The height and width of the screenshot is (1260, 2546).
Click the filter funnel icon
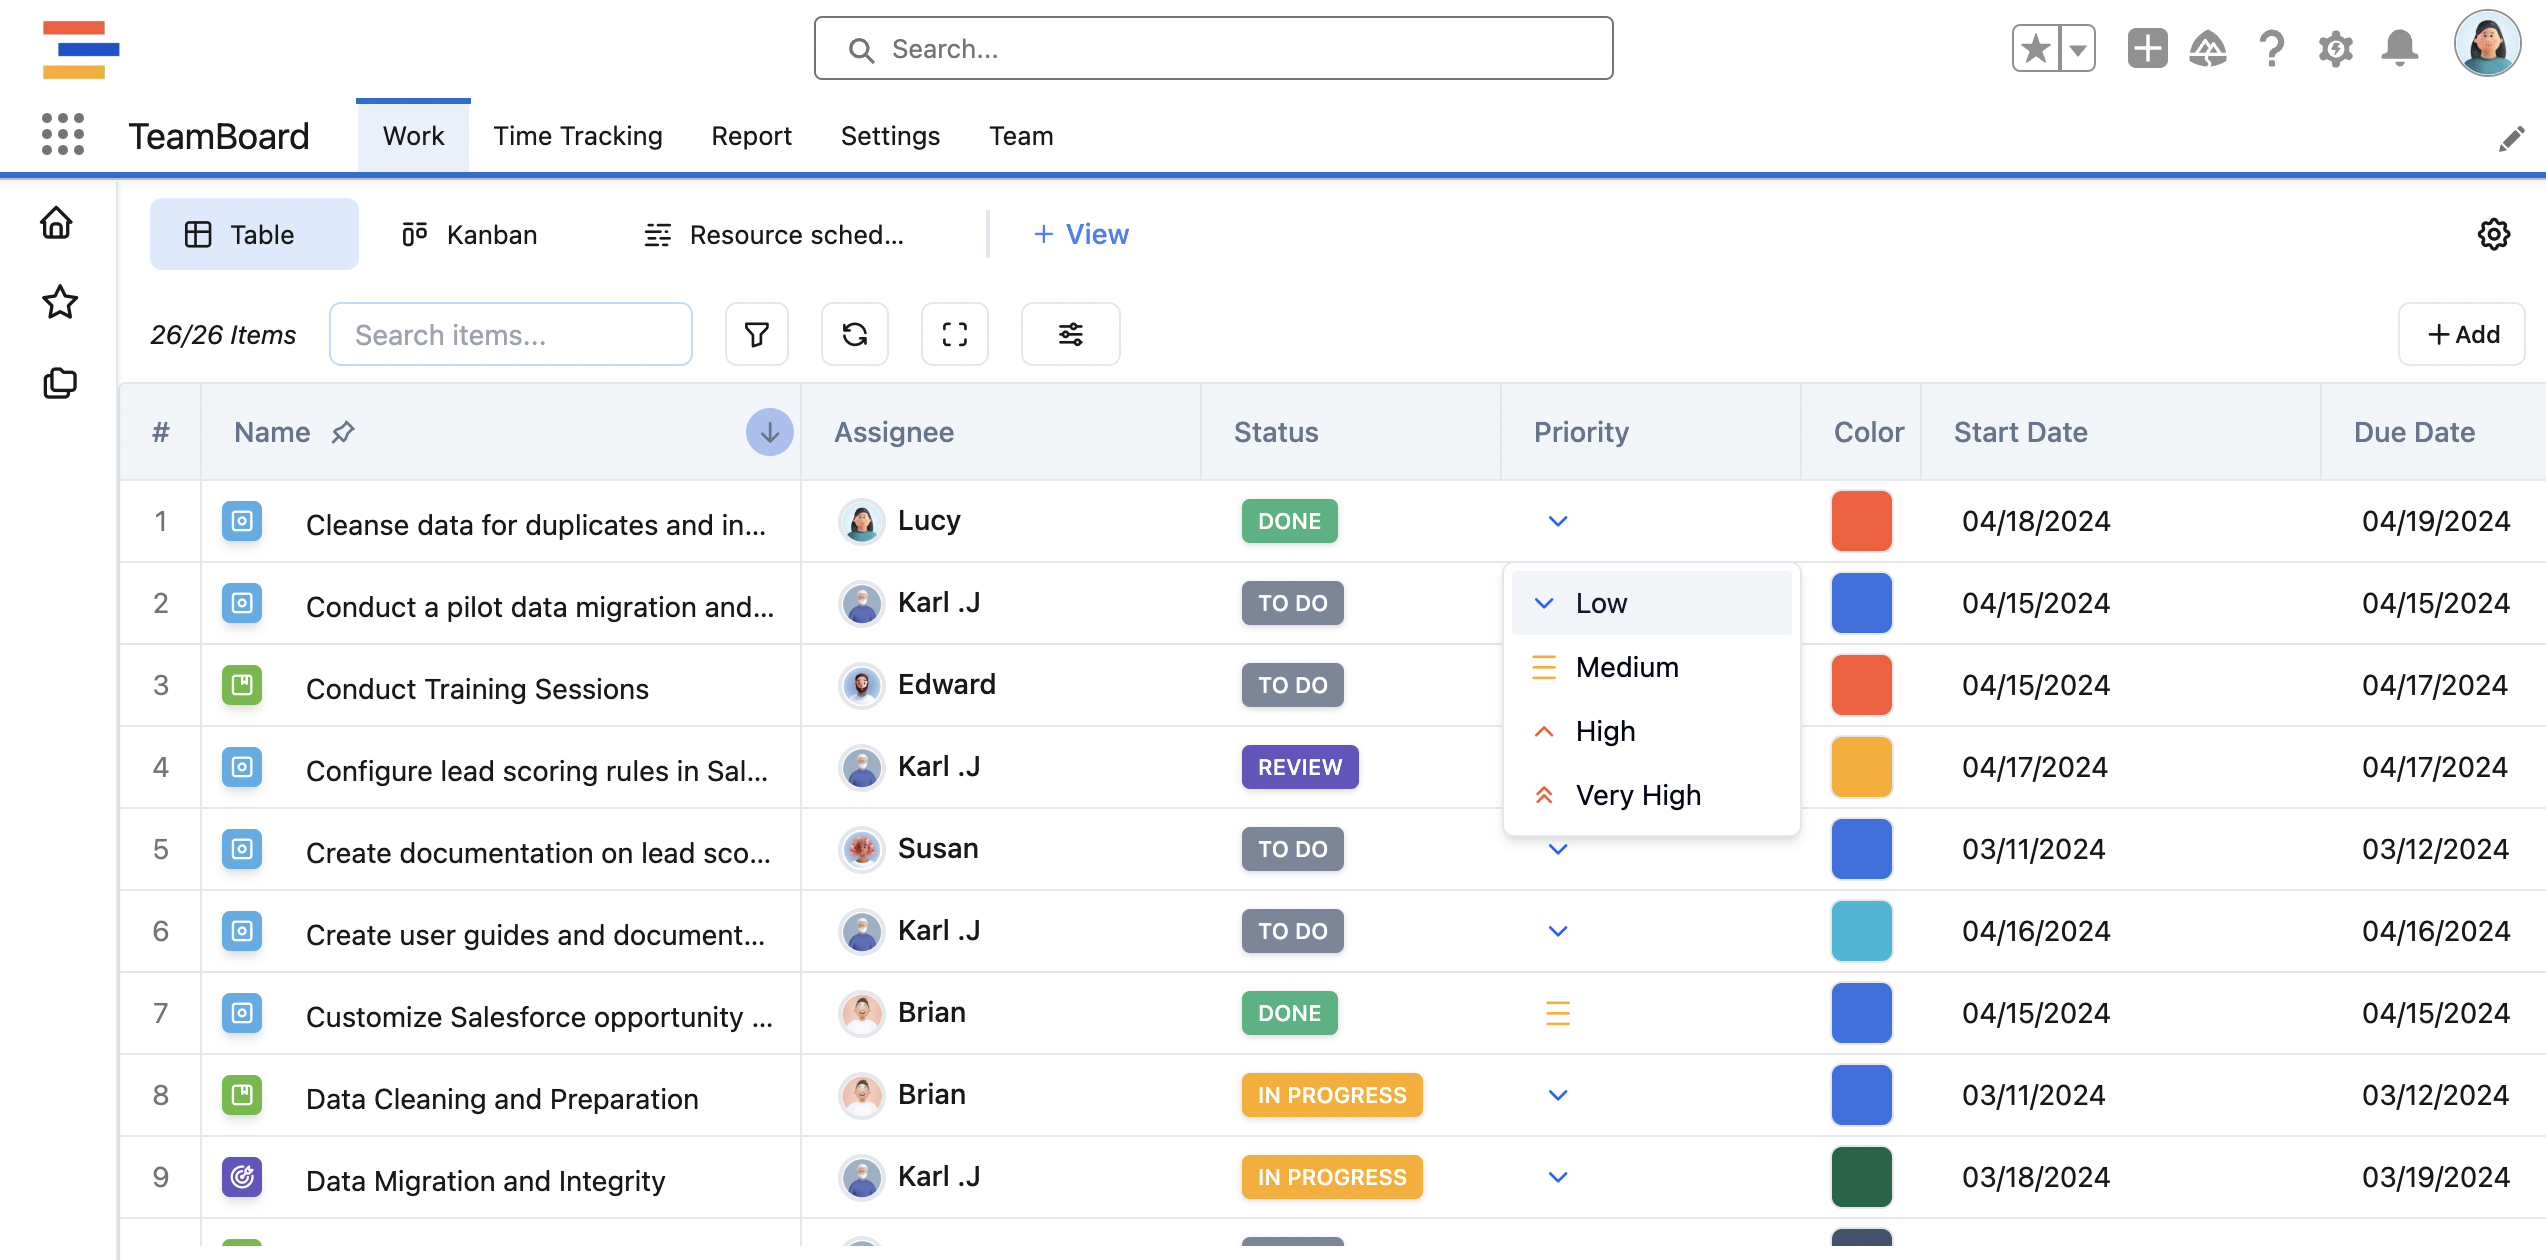(756, 334)
